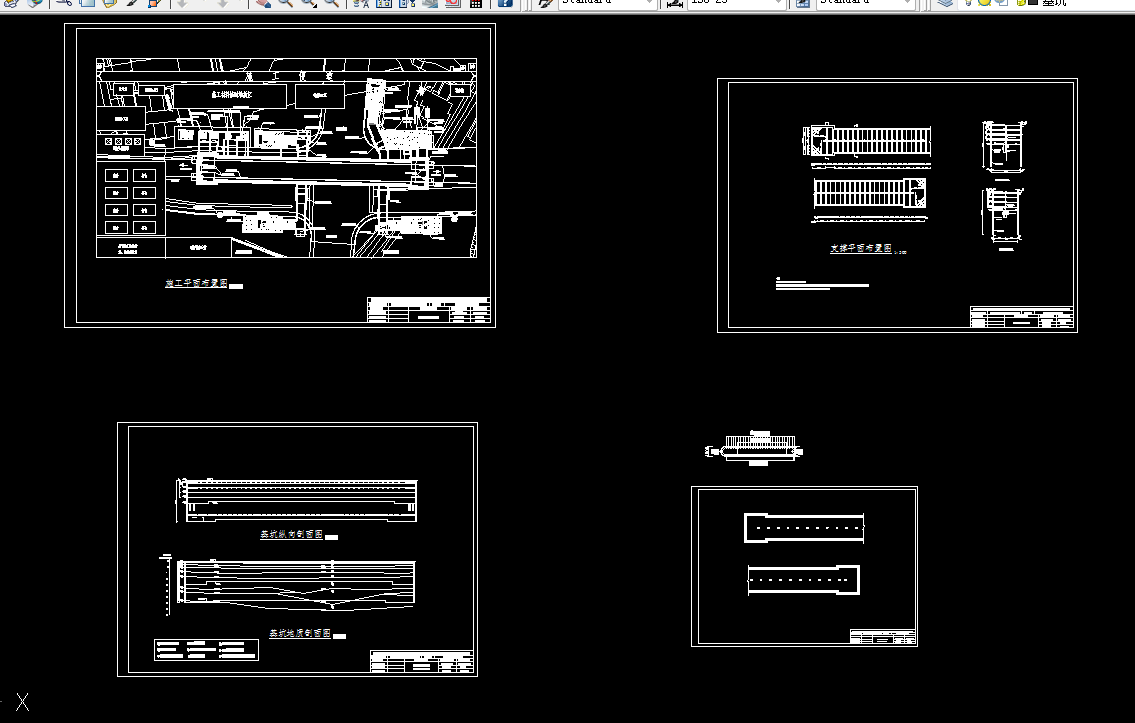Click the 施工平面布置图 drawing title

pyautogui.click(x=196, y=284)
